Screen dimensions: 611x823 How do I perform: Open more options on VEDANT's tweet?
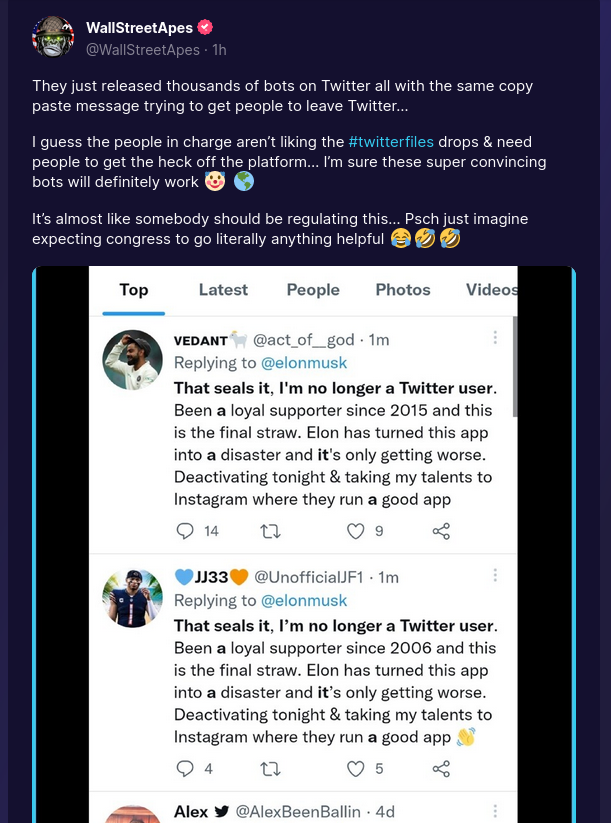coord(494,339)
